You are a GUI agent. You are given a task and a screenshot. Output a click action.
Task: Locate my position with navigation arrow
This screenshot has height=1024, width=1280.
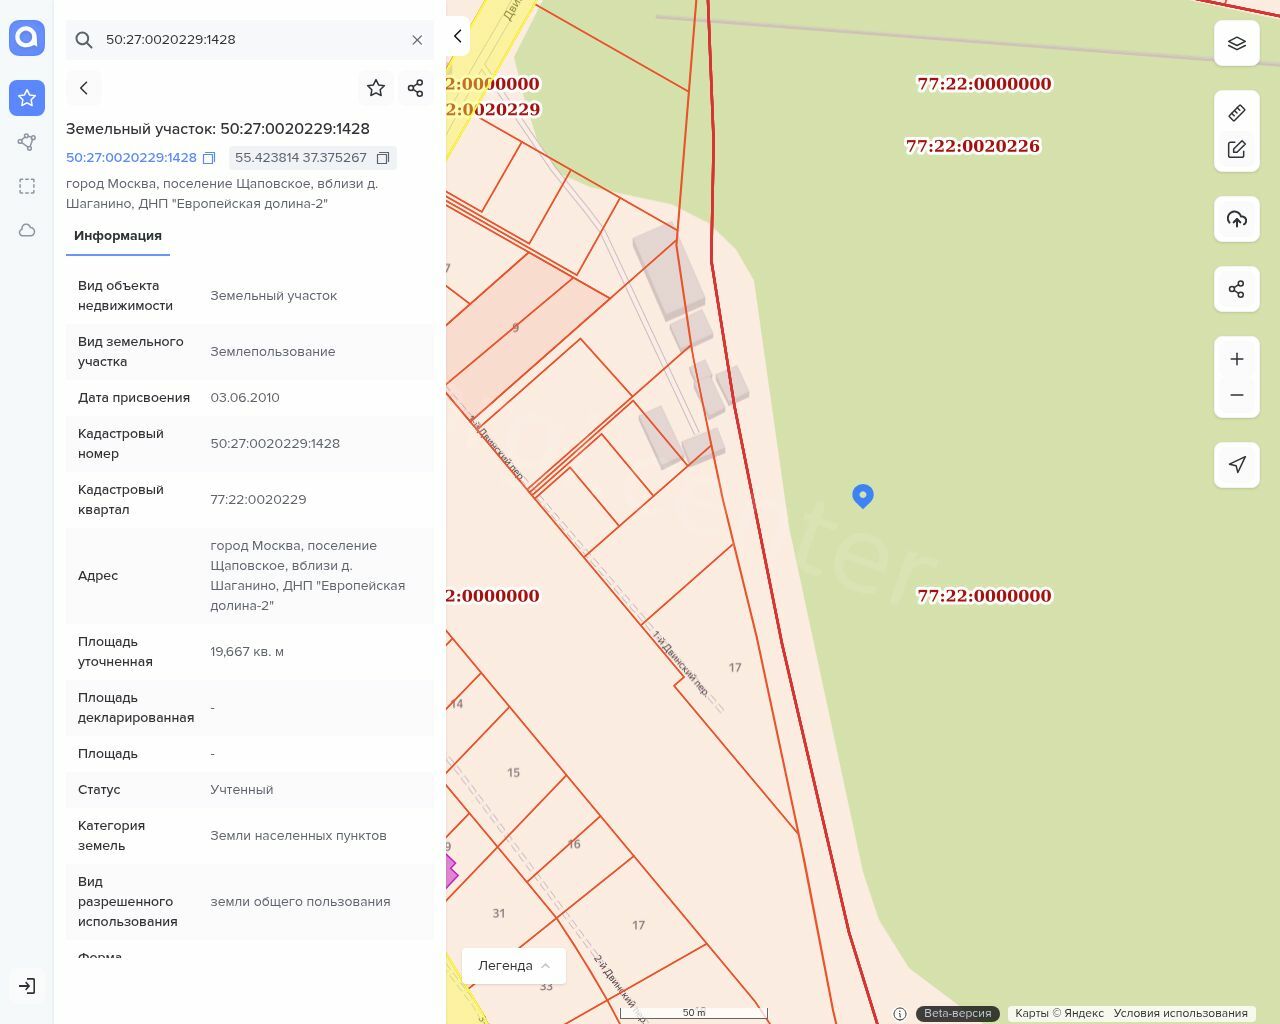[1236, 465]
